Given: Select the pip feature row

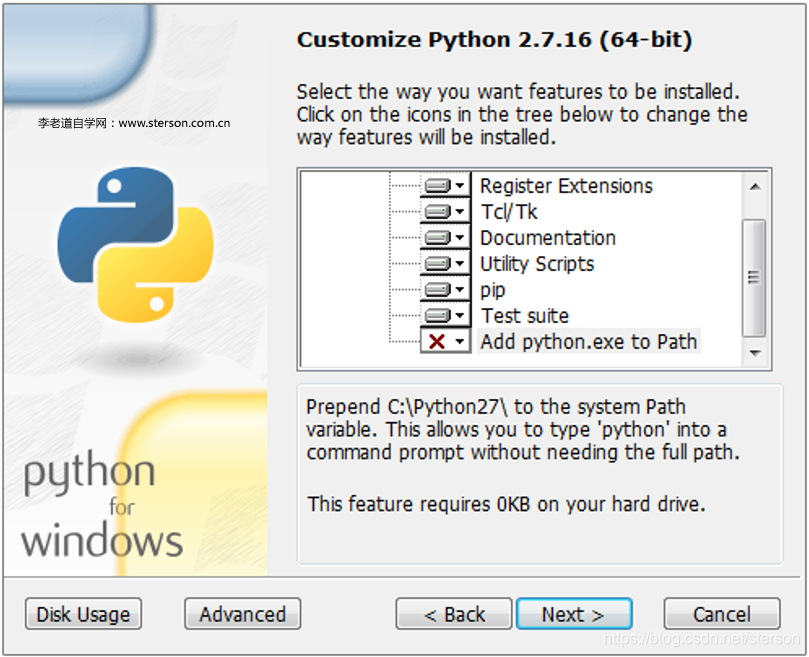Looking at the screenshot, I should pyautogui.click(x=493, y=290).
